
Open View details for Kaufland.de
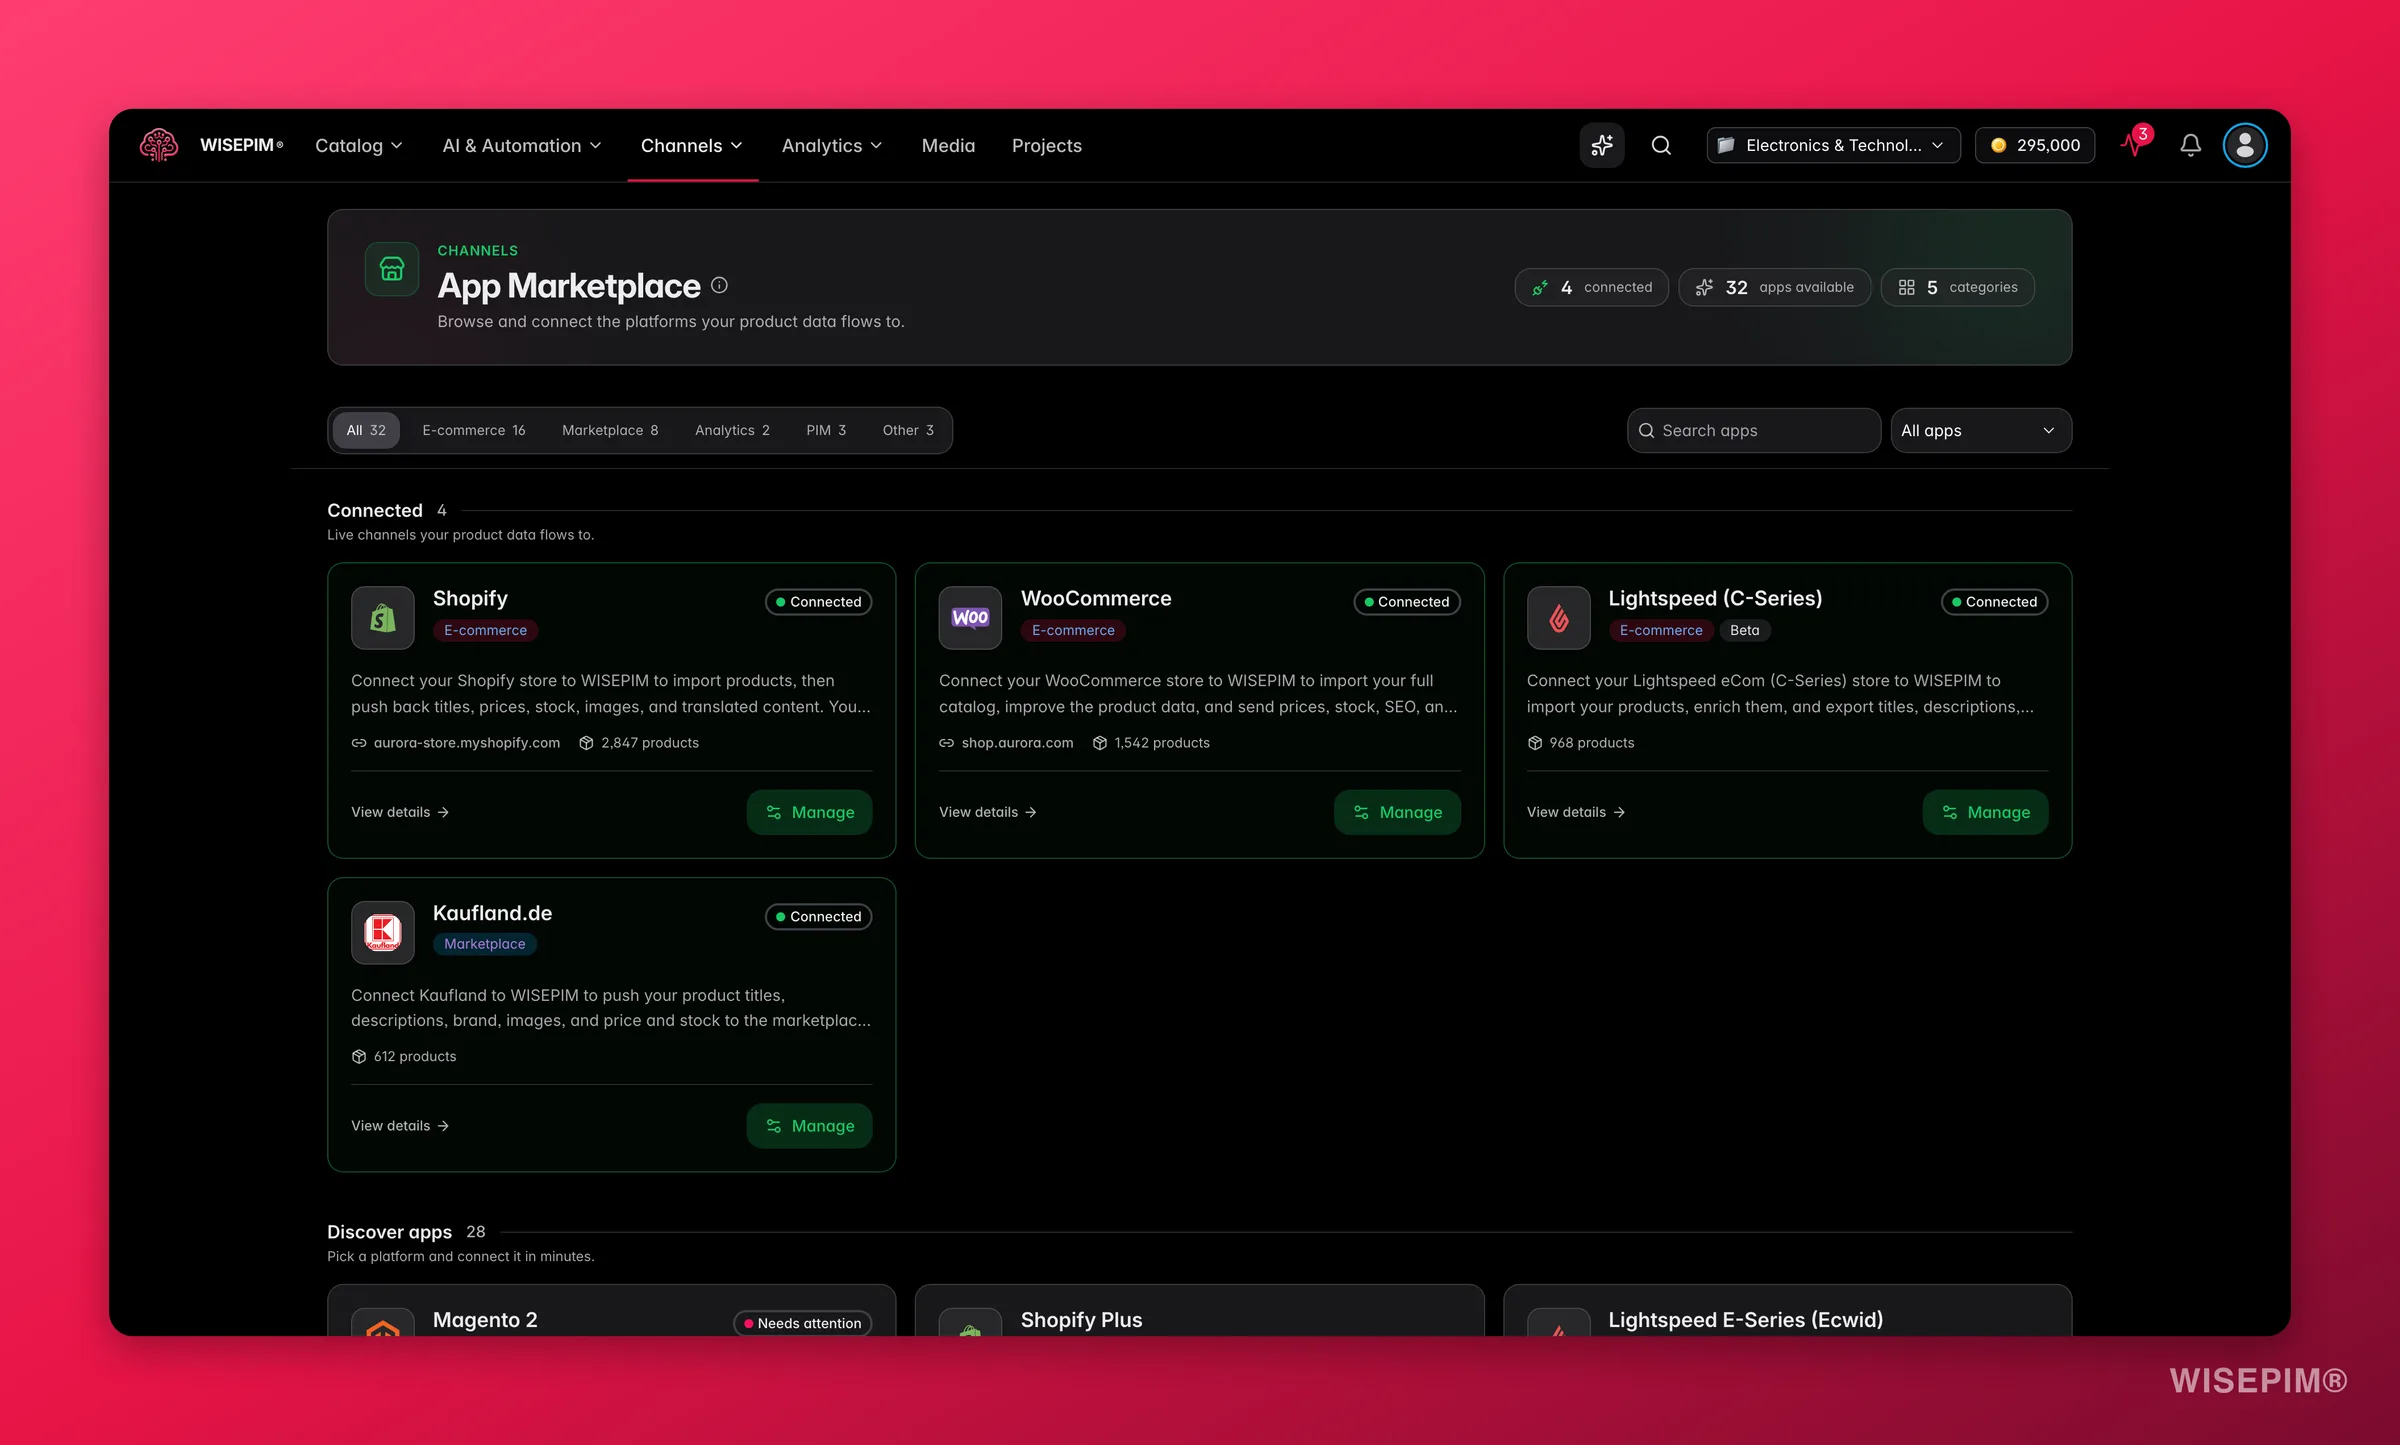pos(400,1126)
